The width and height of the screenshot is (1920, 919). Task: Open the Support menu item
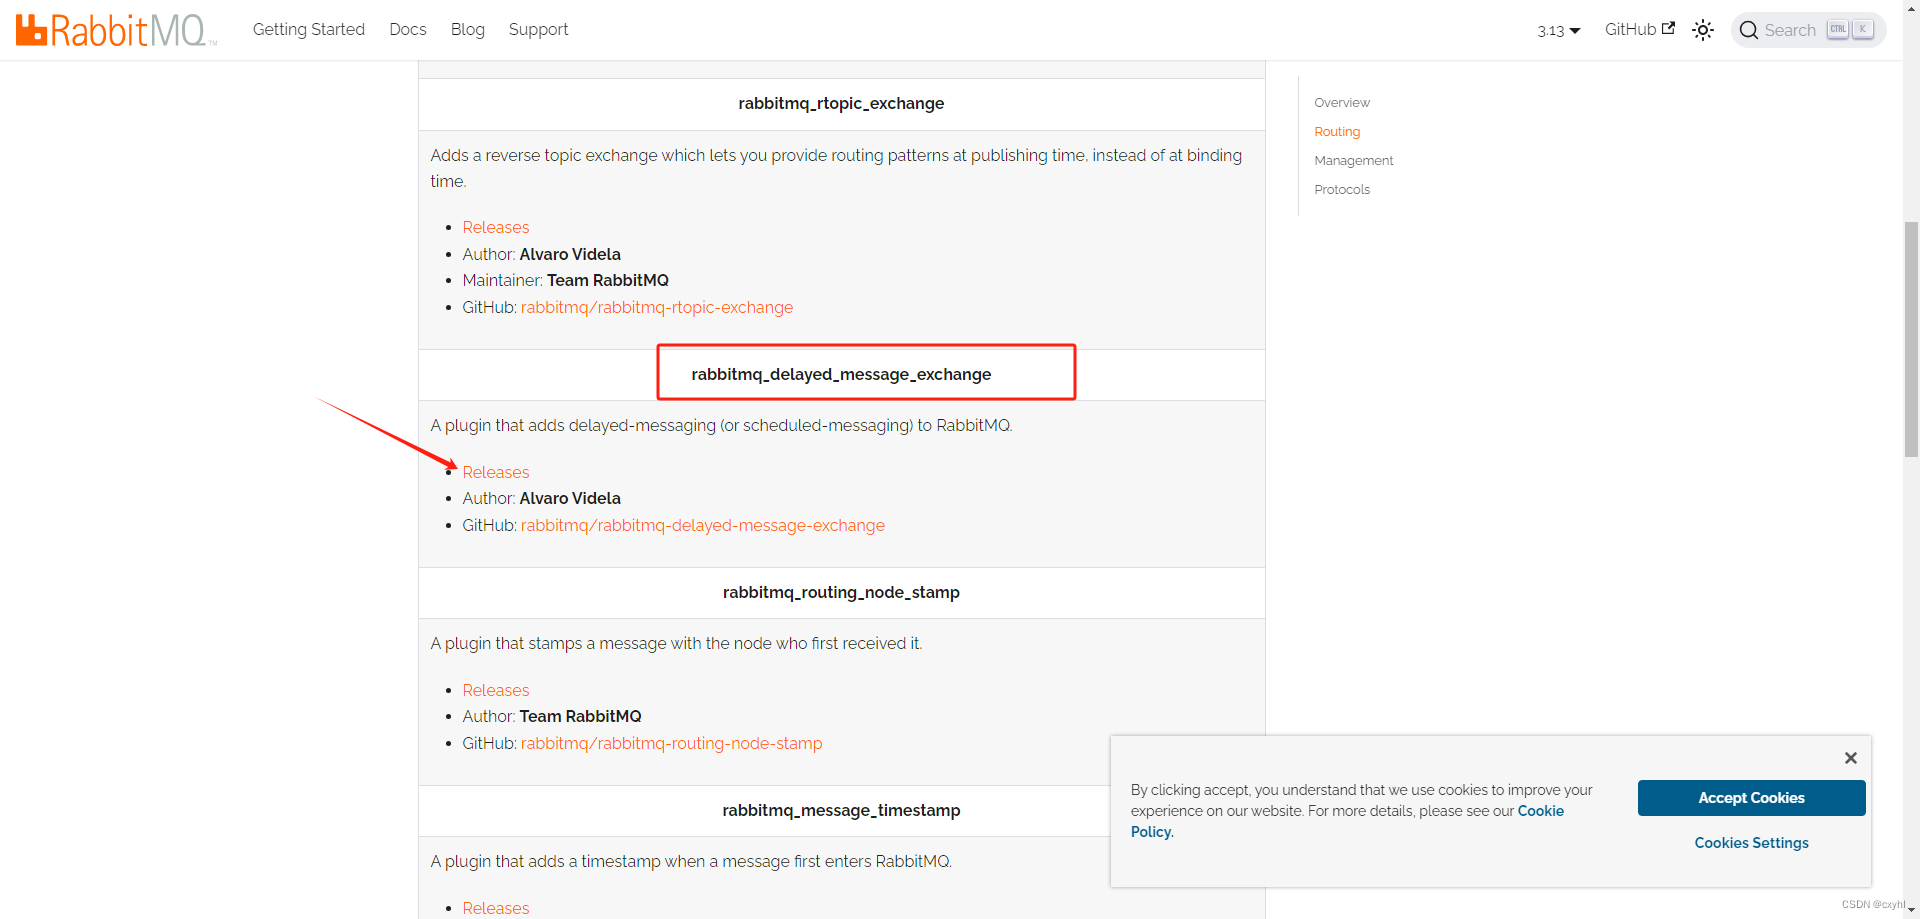538,29
